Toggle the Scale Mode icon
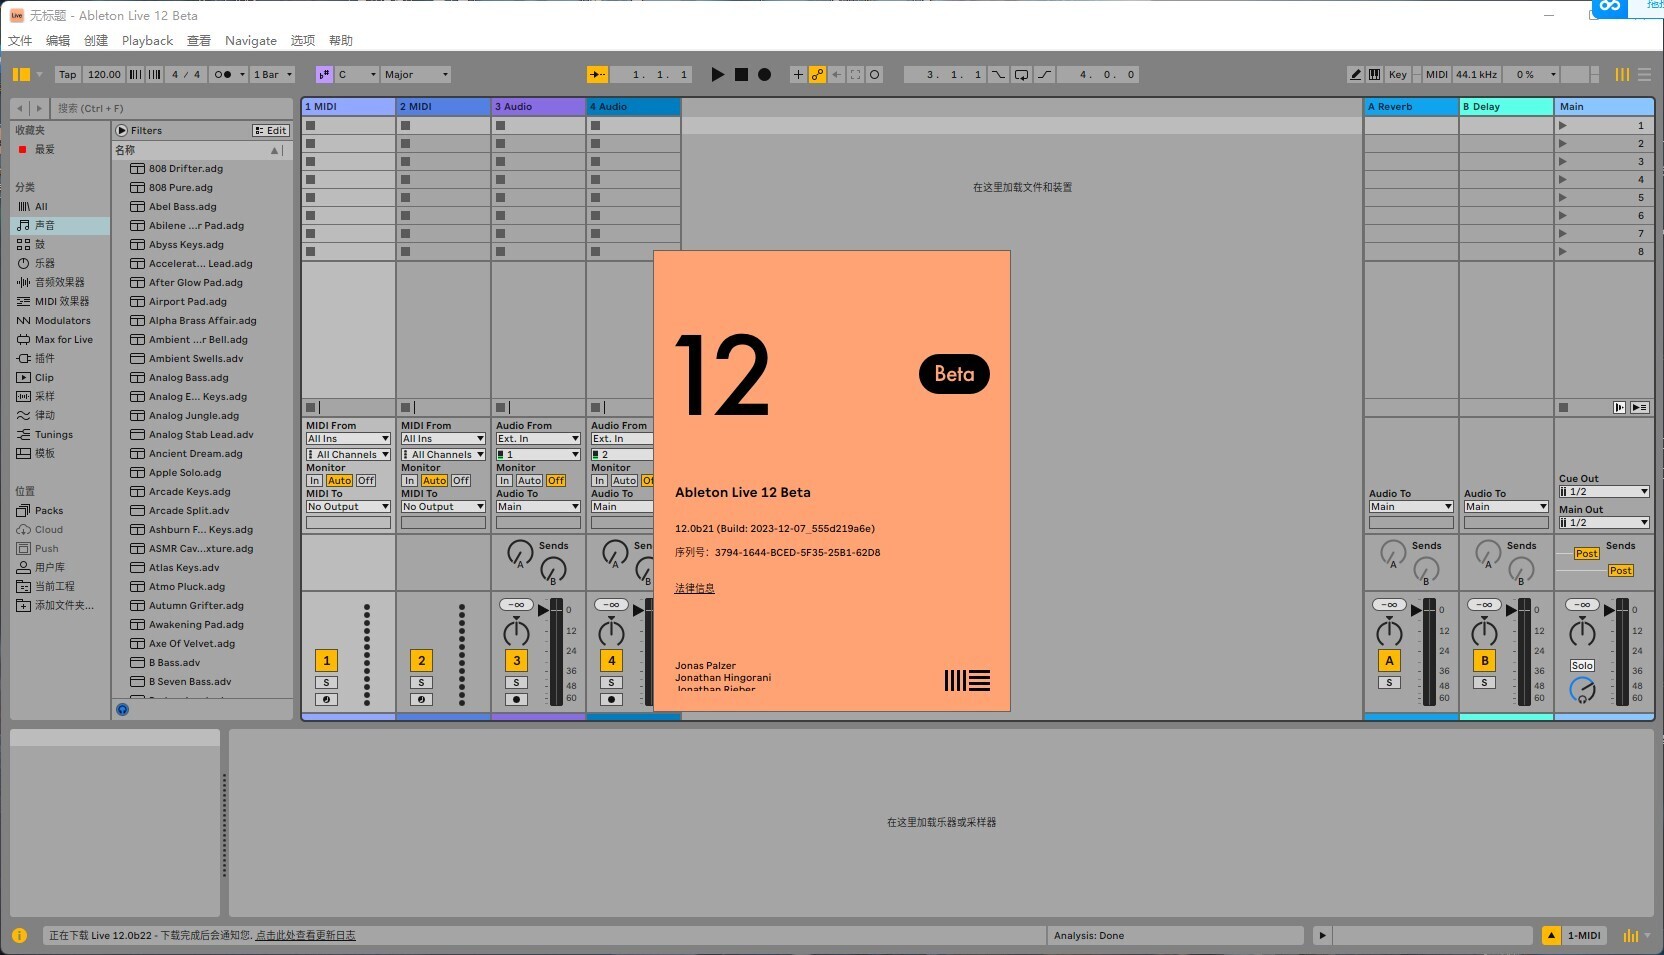Screen dimensions: 1664x955 coord(324,74)
